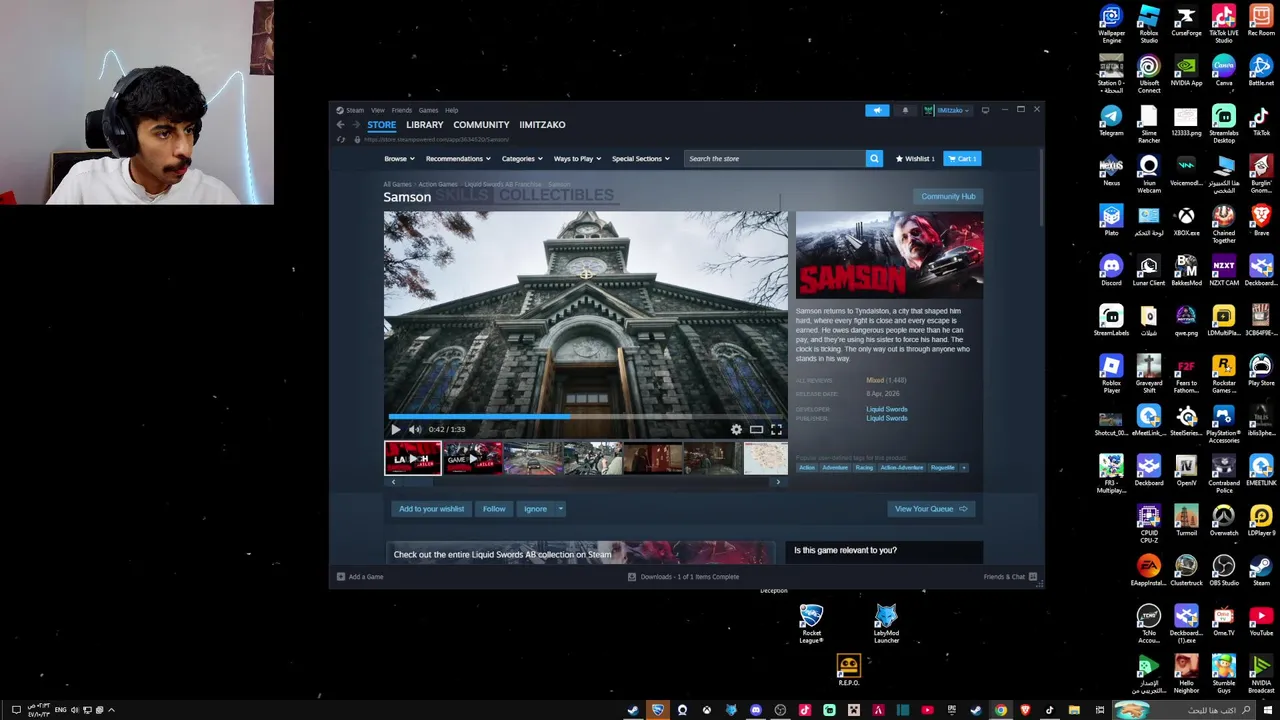1280x720 pixels.
Task: Open Steam notifications bell
Action: (x=905, y=110)
